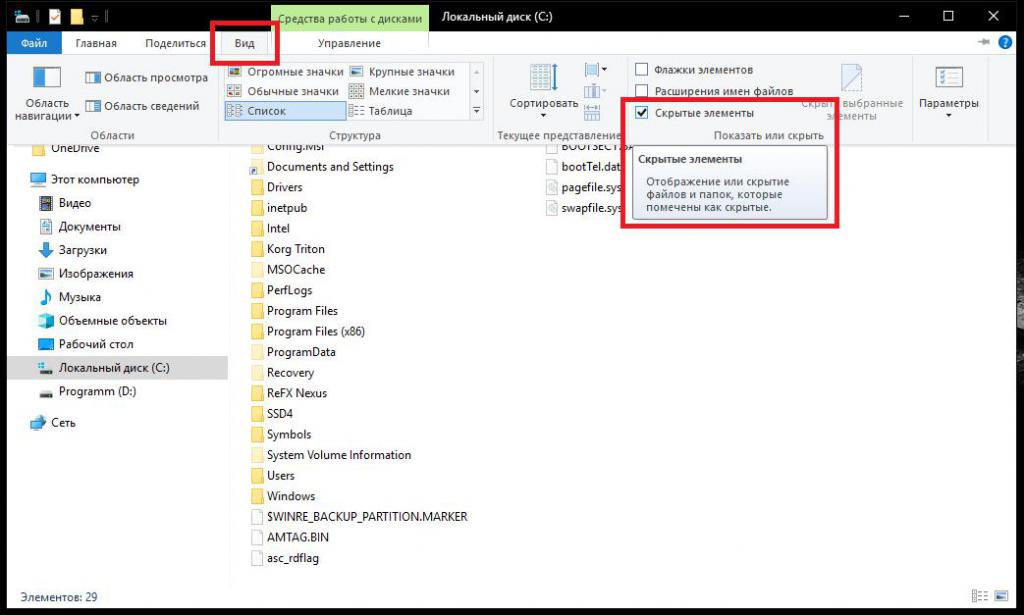Select the AMTAG.BIN file

point(291,537)
